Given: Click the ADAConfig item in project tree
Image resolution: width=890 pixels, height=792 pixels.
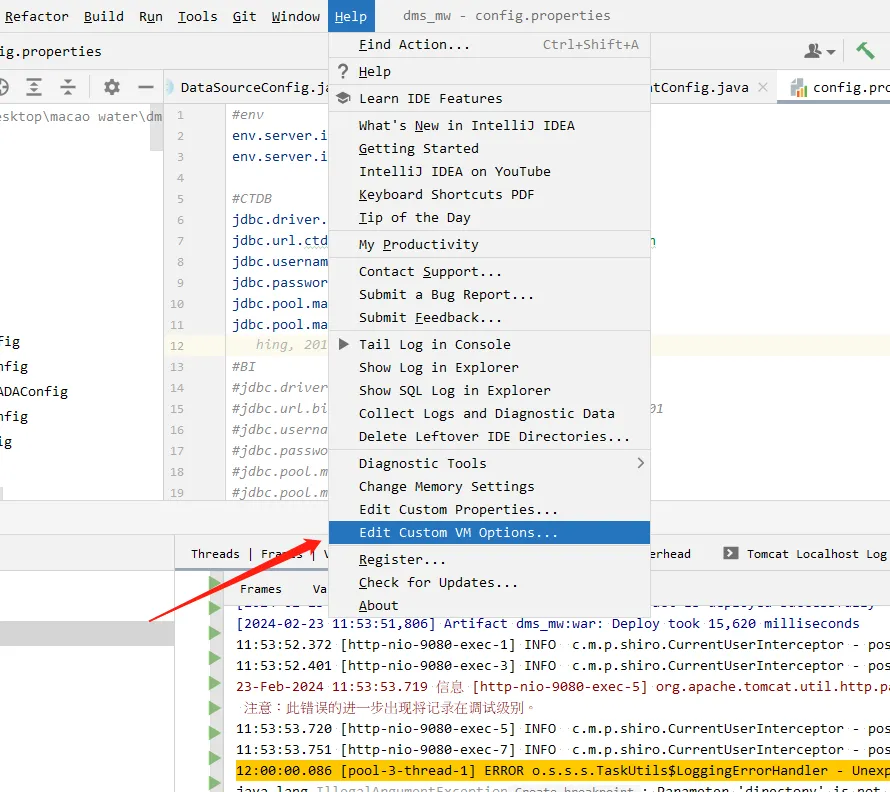Looking at the screenshot, I should (33, 391).
